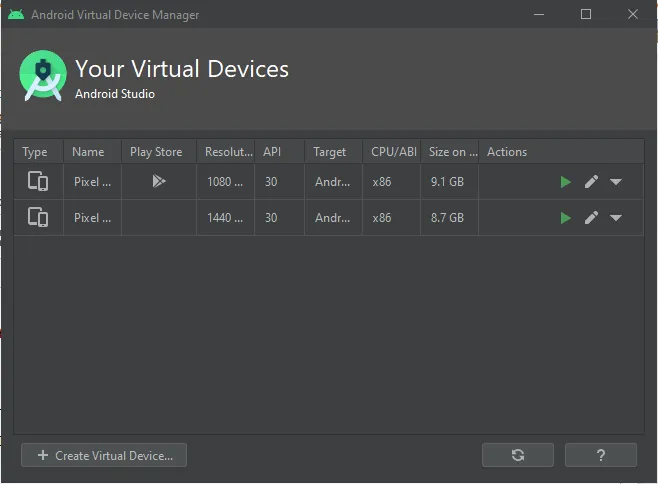The image size is (658, 484).
Task: Sort by the Size on Disk column
Action: (x=453, y=152)
